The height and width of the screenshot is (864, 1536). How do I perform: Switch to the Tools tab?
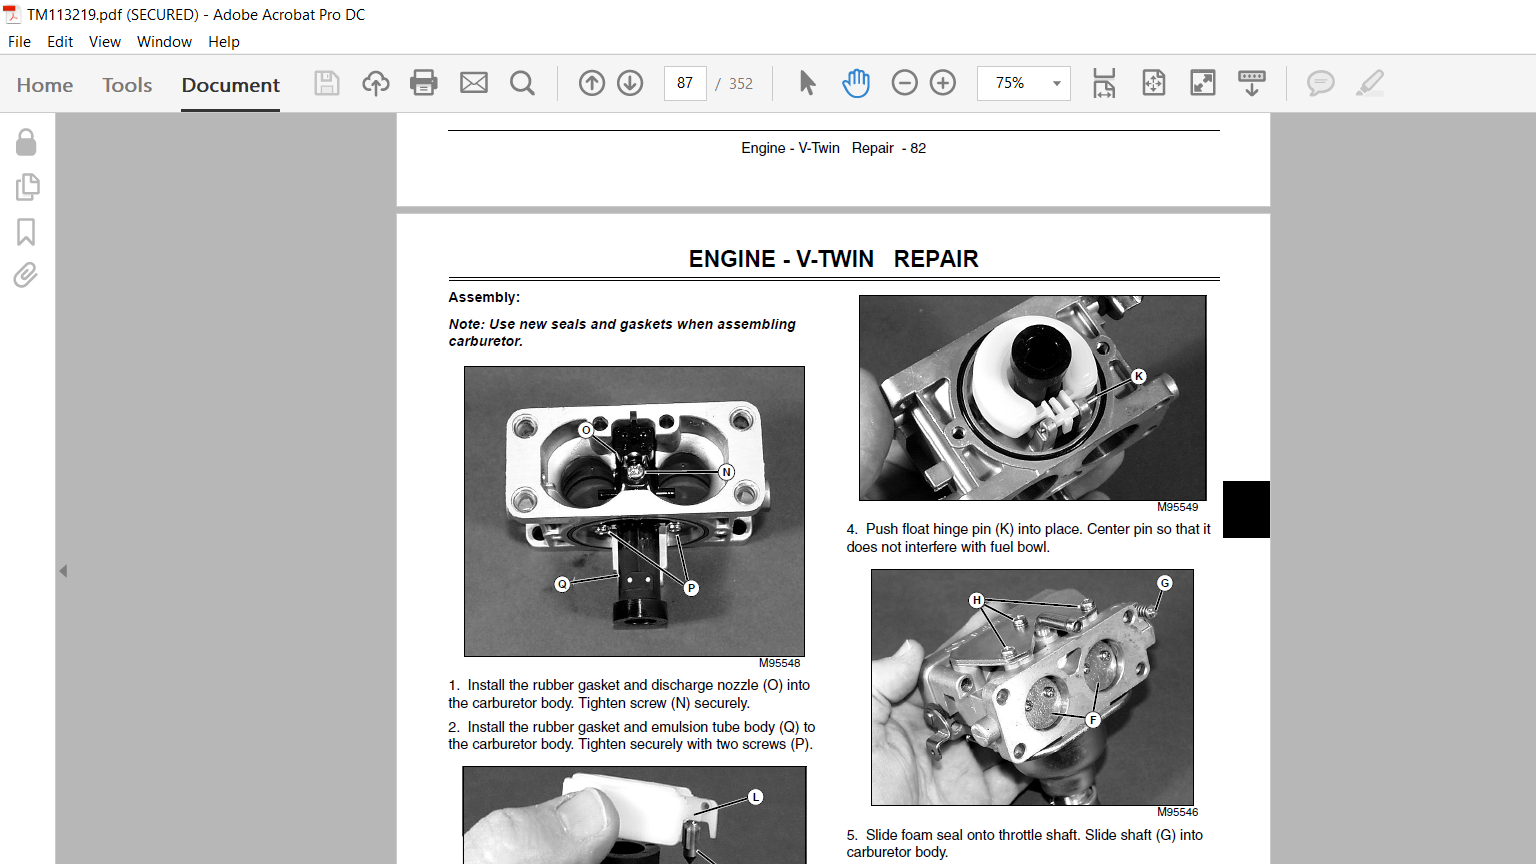127,85
